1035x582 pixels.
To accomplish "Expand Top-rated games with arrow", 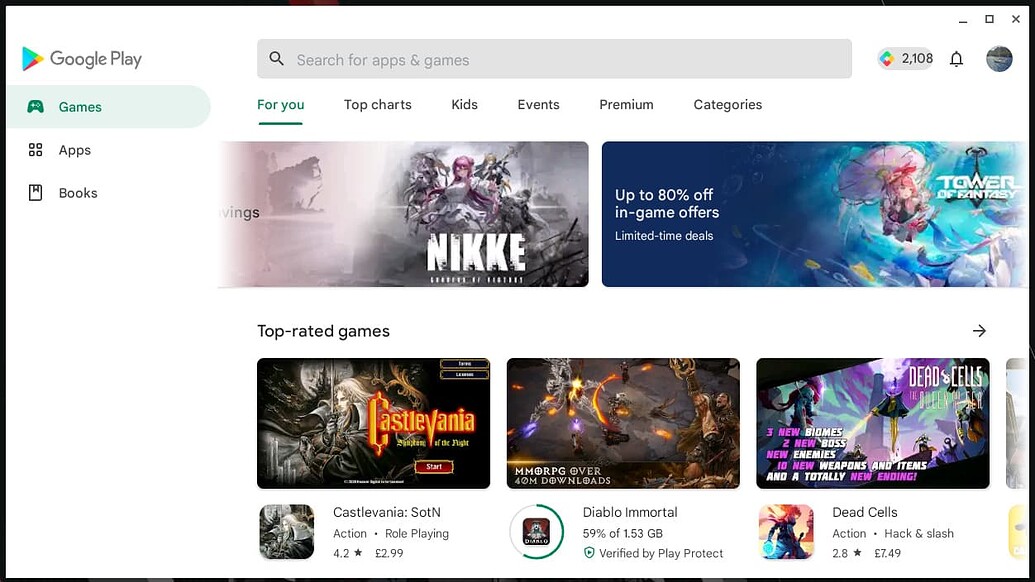I will click(979, 331).
